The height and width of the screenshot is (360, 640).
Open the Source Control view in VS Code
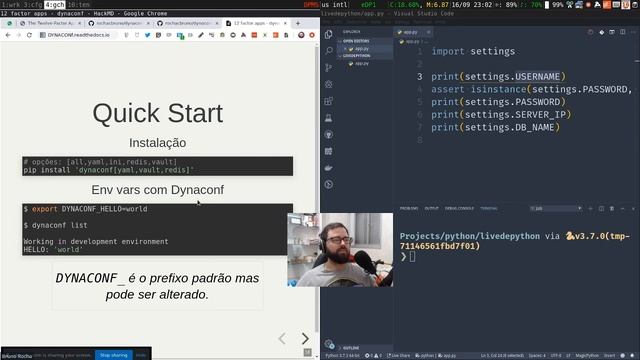[329, 67]
